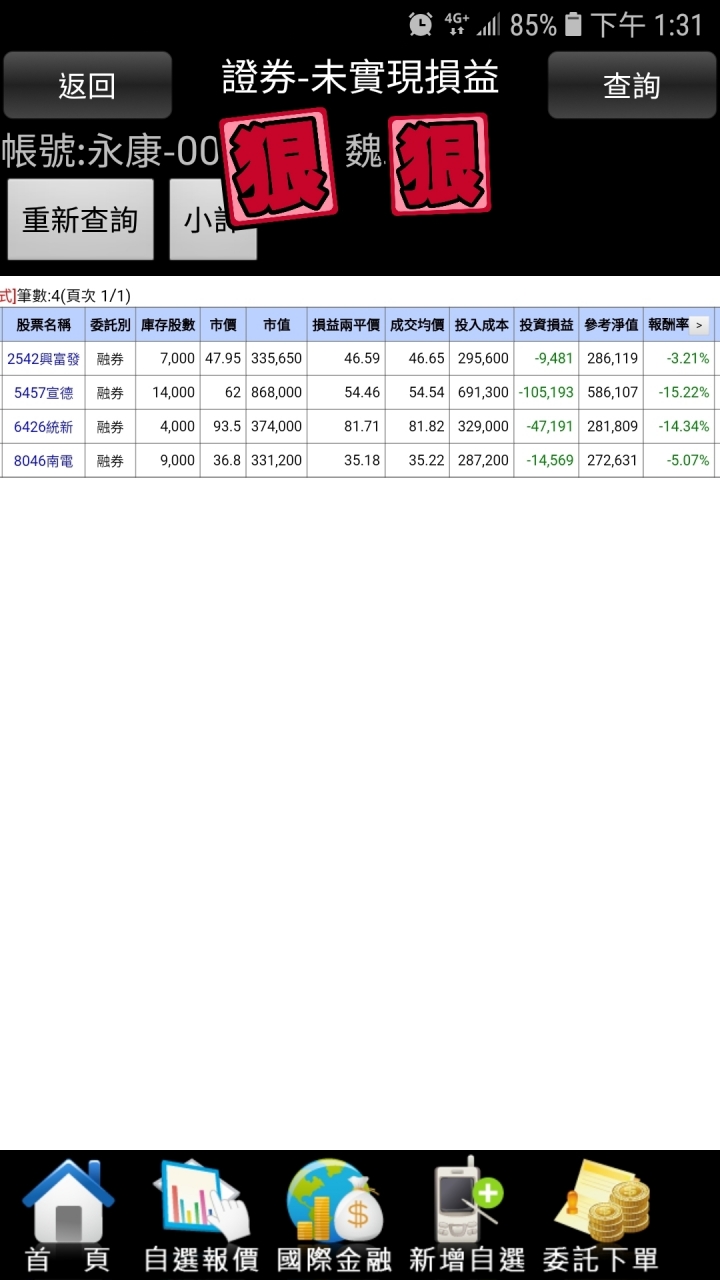Viewport: 720px width, 1280px height.
Task: Open 委託下單 place order icon
Action: 600,1215
